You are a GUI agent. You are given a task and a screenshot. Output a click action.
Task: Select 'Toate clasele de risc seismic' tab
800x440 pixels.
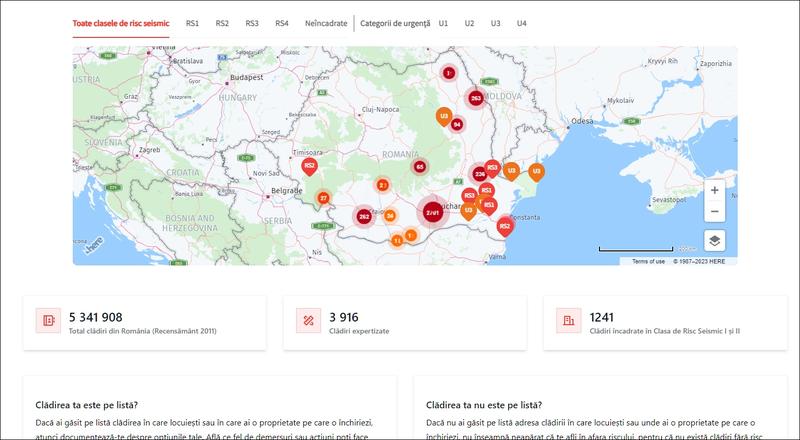pyautogui.click(x=121, y=23)
